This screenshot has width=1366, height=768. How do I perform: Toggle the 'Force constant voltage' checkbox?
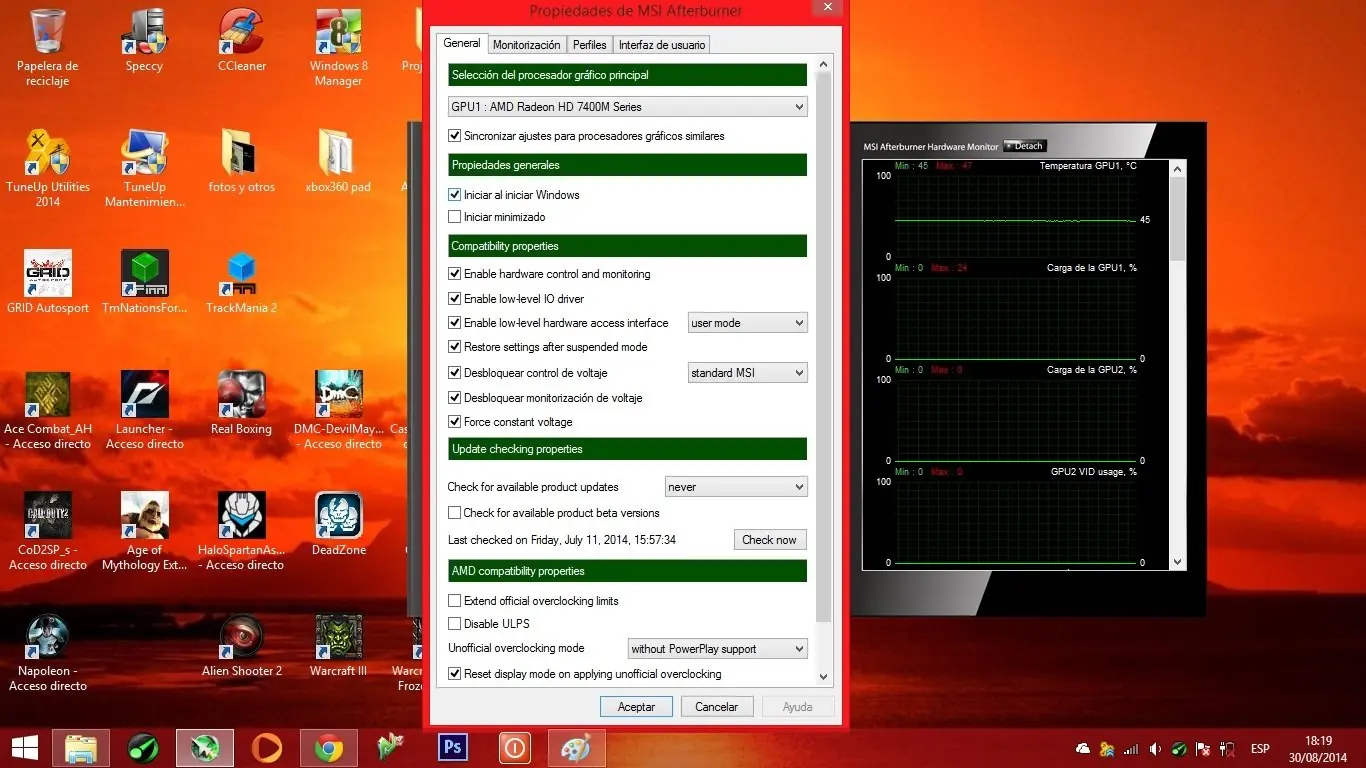[x=455, y=422]
